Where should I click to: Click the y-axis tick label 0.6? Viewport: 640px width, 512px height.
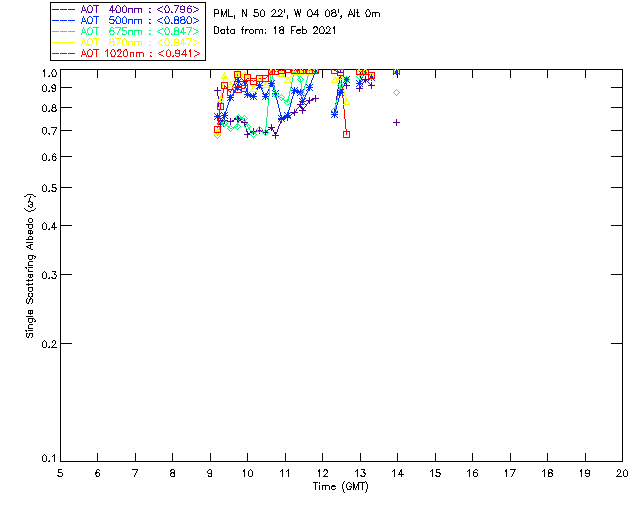coord(49,157)
